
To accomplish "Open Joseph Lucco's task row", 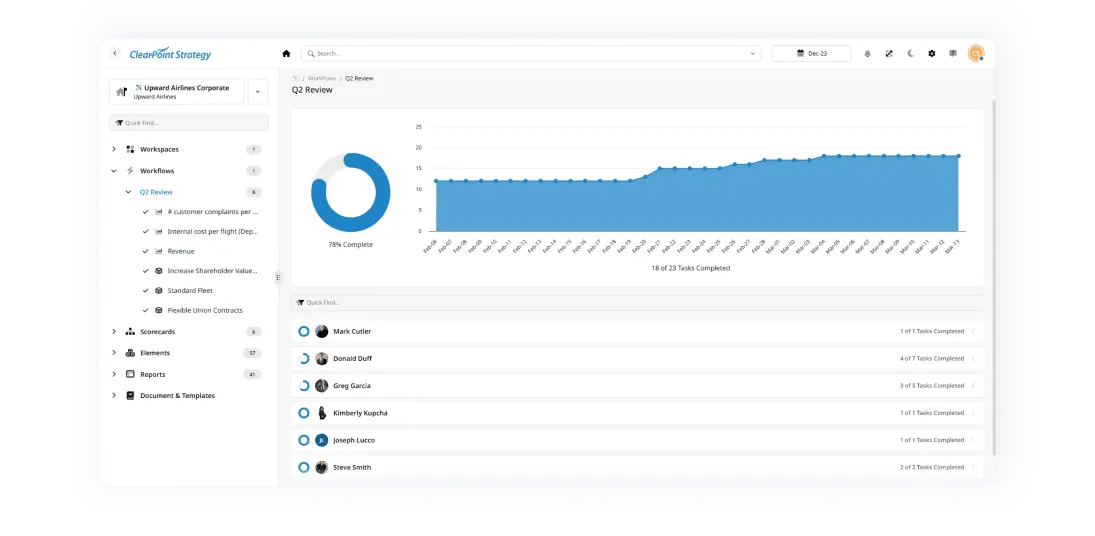I will click(x=637, y=440).
